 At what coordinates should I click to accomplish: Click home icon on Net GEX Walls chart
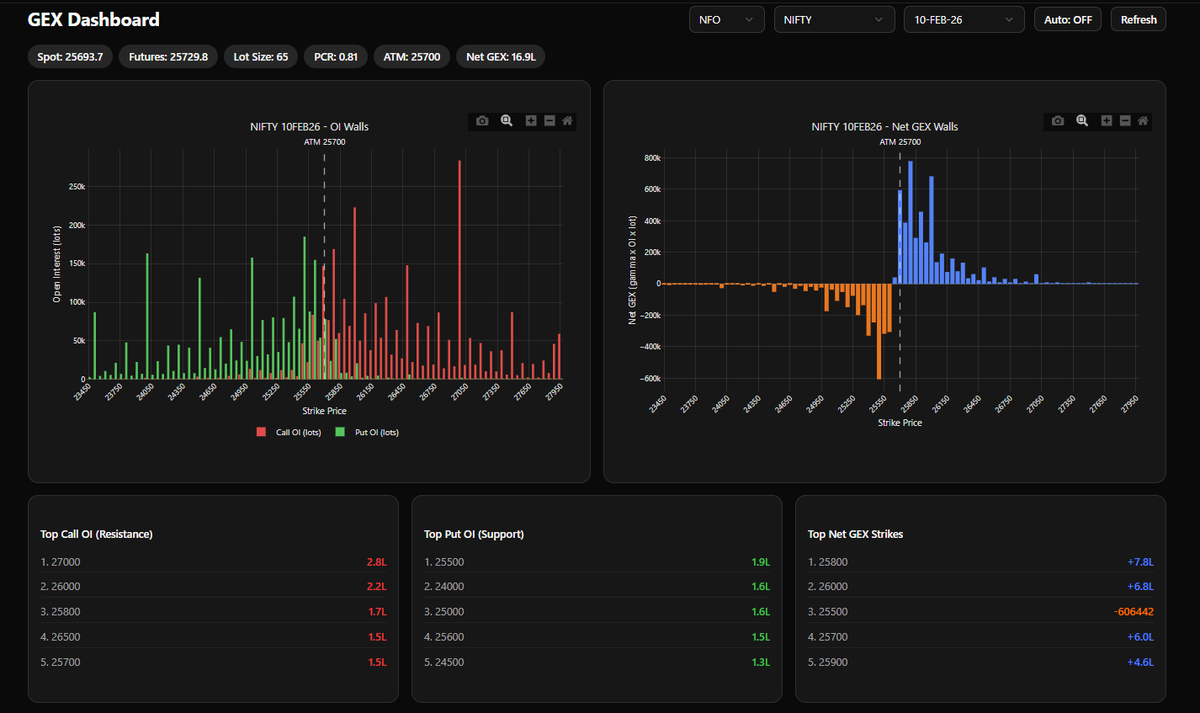pos(1143,120)
